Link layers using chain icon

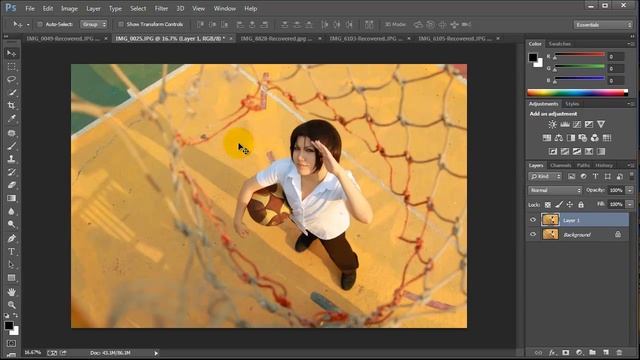[x=538, y=352]
